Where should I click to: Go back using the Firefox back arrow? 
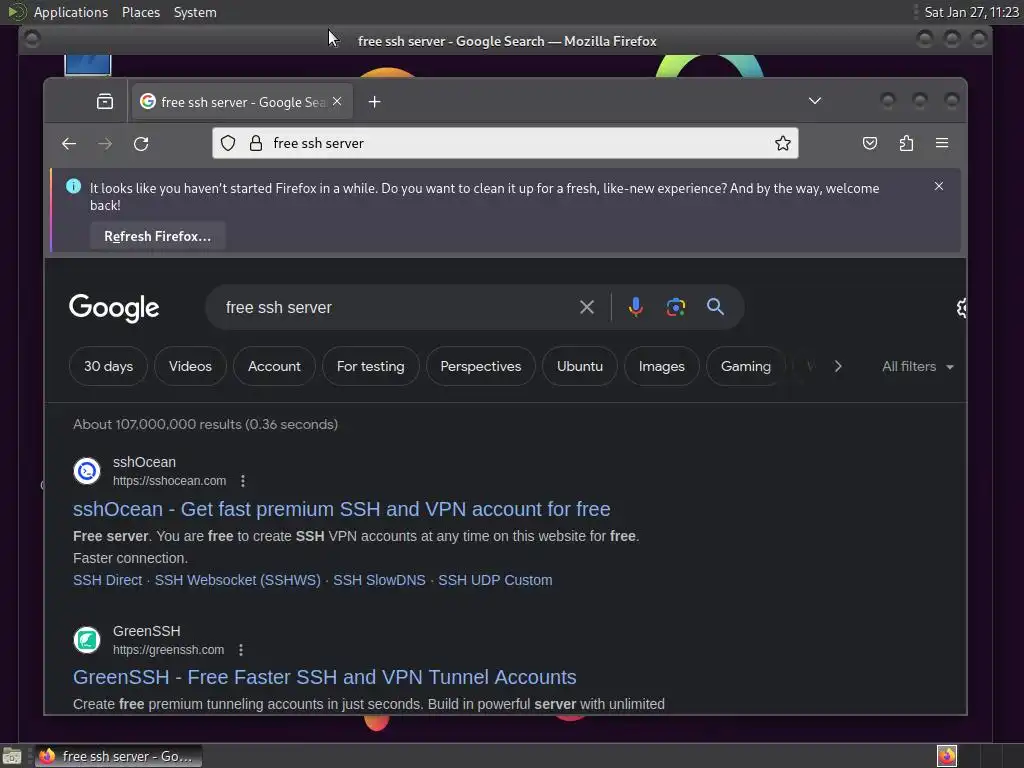click(69, 144)
